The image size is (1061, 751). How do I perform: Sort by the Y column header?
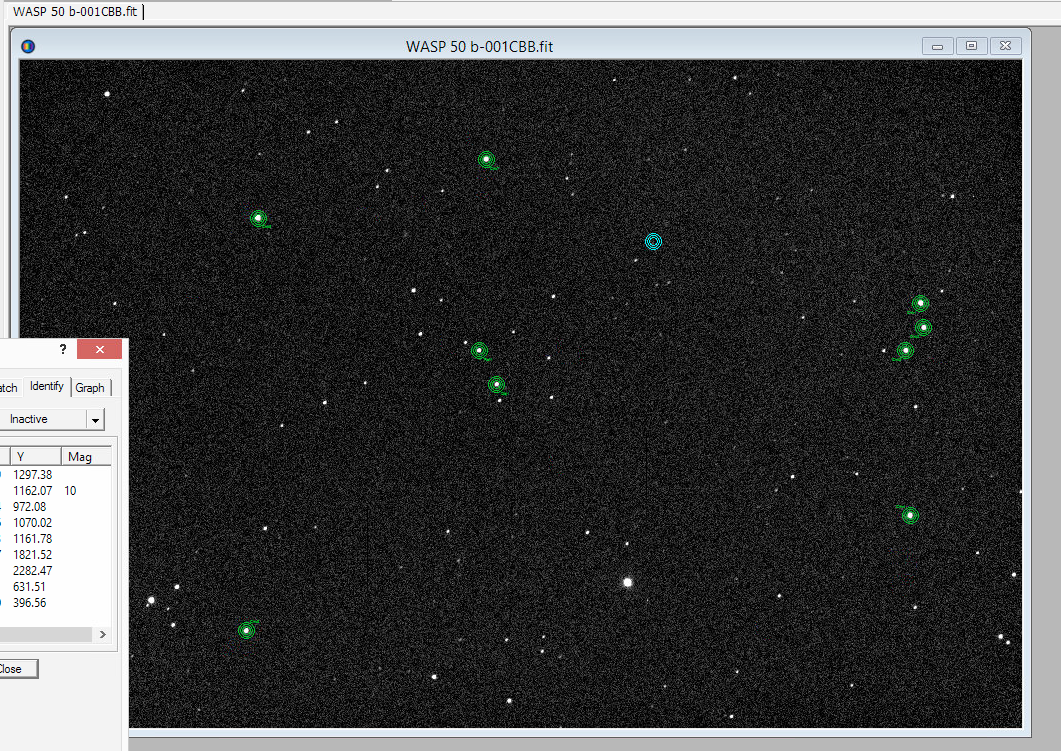pyautogui.click(x=35, y=457)
